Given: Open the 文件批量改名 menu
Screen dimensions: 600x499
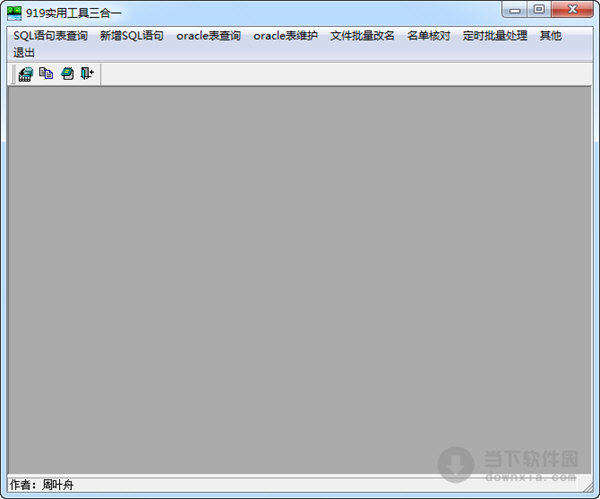Looking at the screenshot, I should coord(362,36).
